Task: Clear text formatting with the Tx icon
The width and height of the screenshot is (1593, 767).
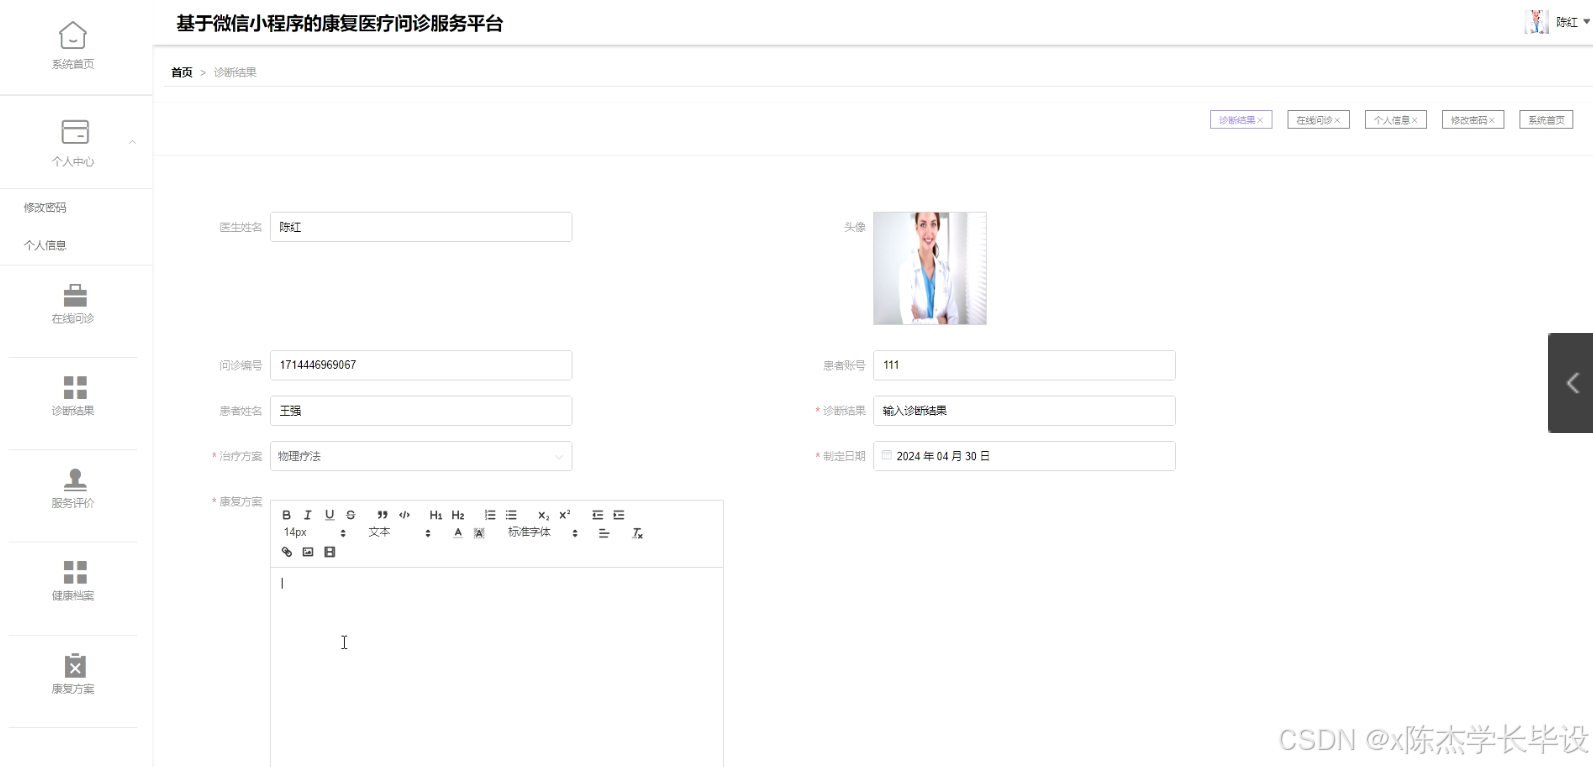Action: [637, 533]
